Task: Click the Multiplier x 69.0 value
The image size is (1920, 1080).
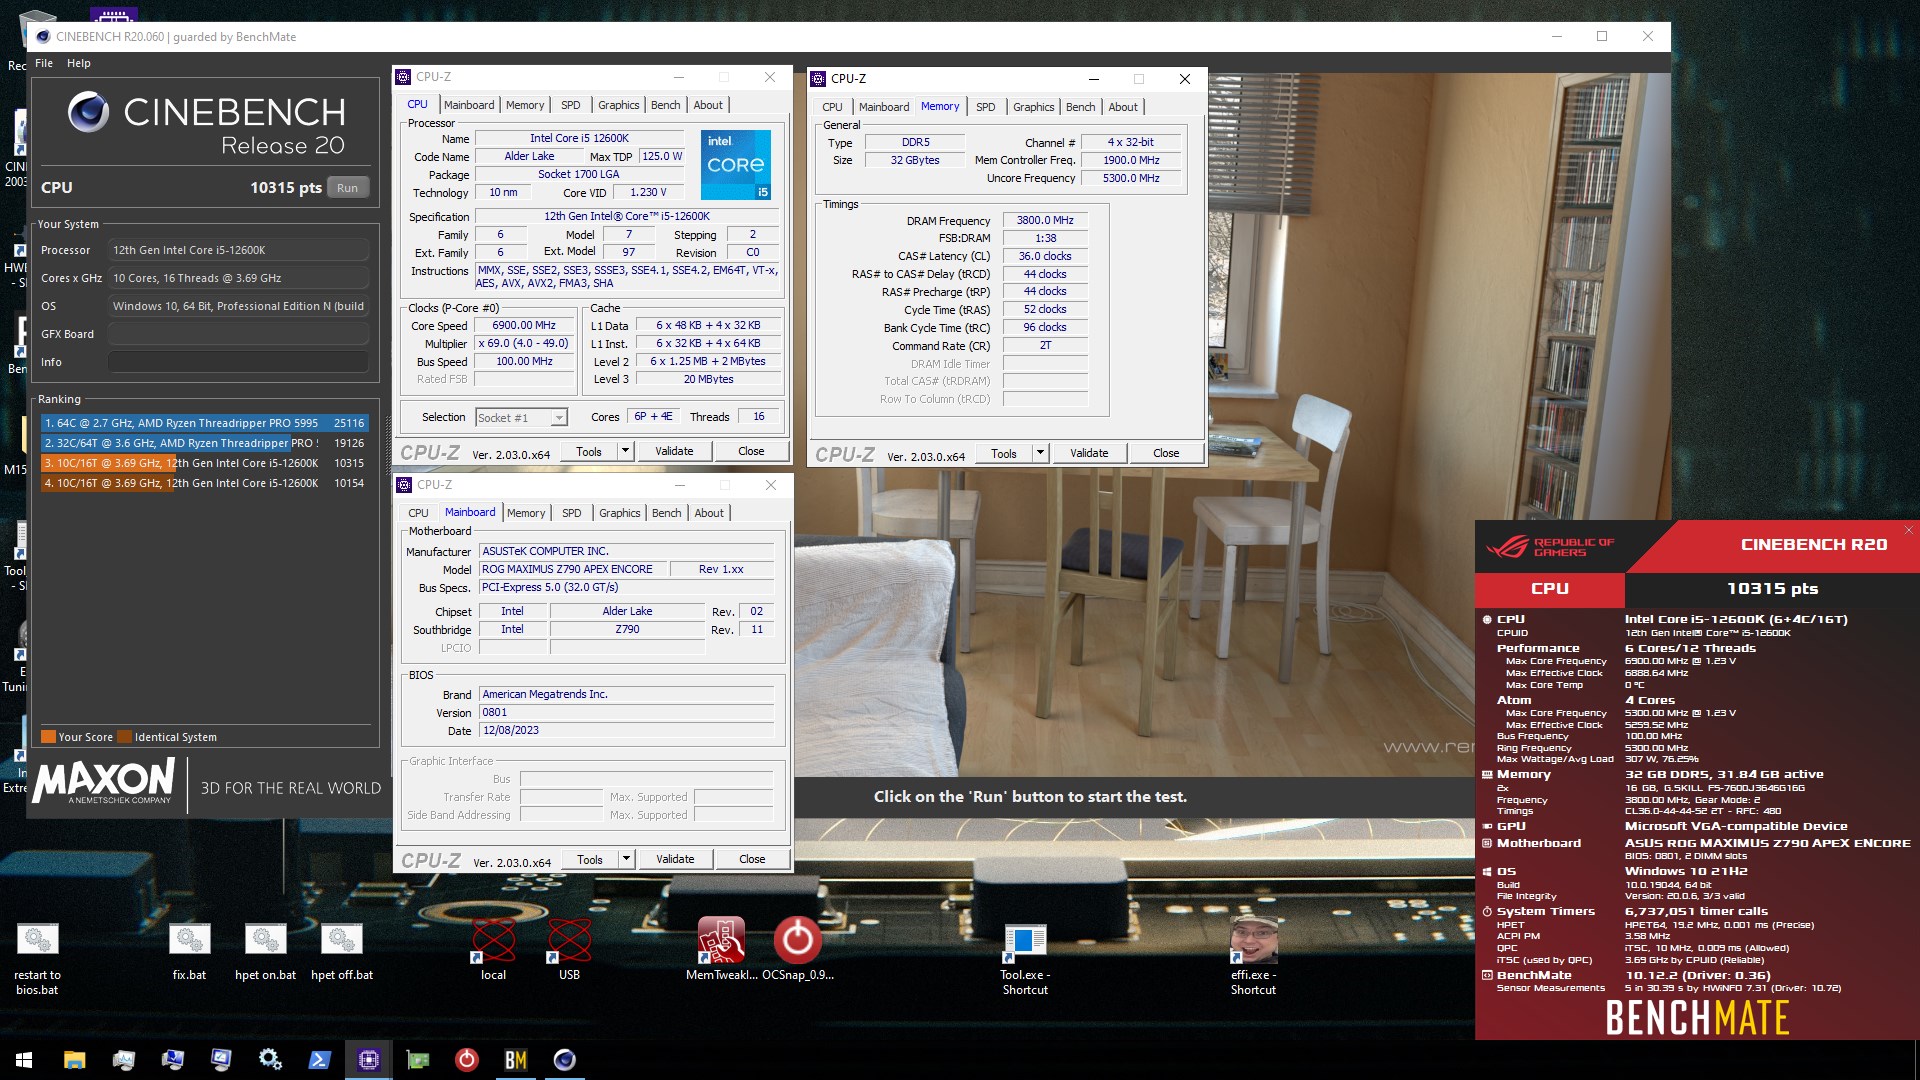Action: coord(524,343)
